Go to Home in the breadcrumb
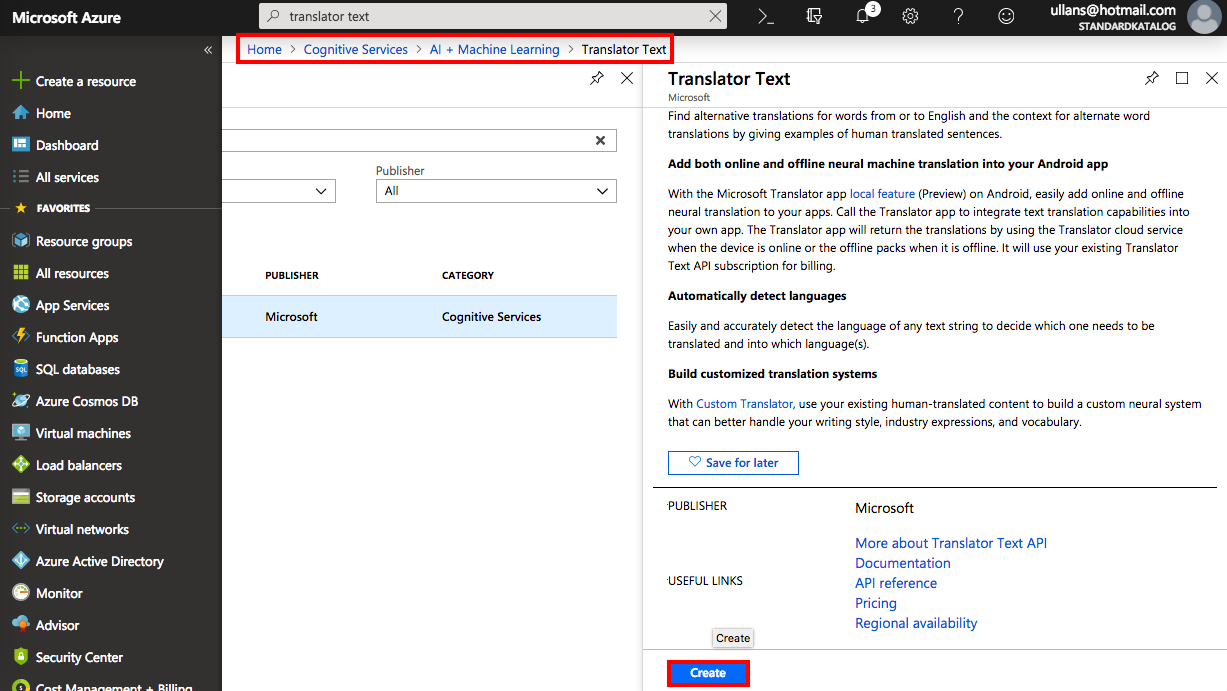The image size is (1227, 691). click(264, 49)
